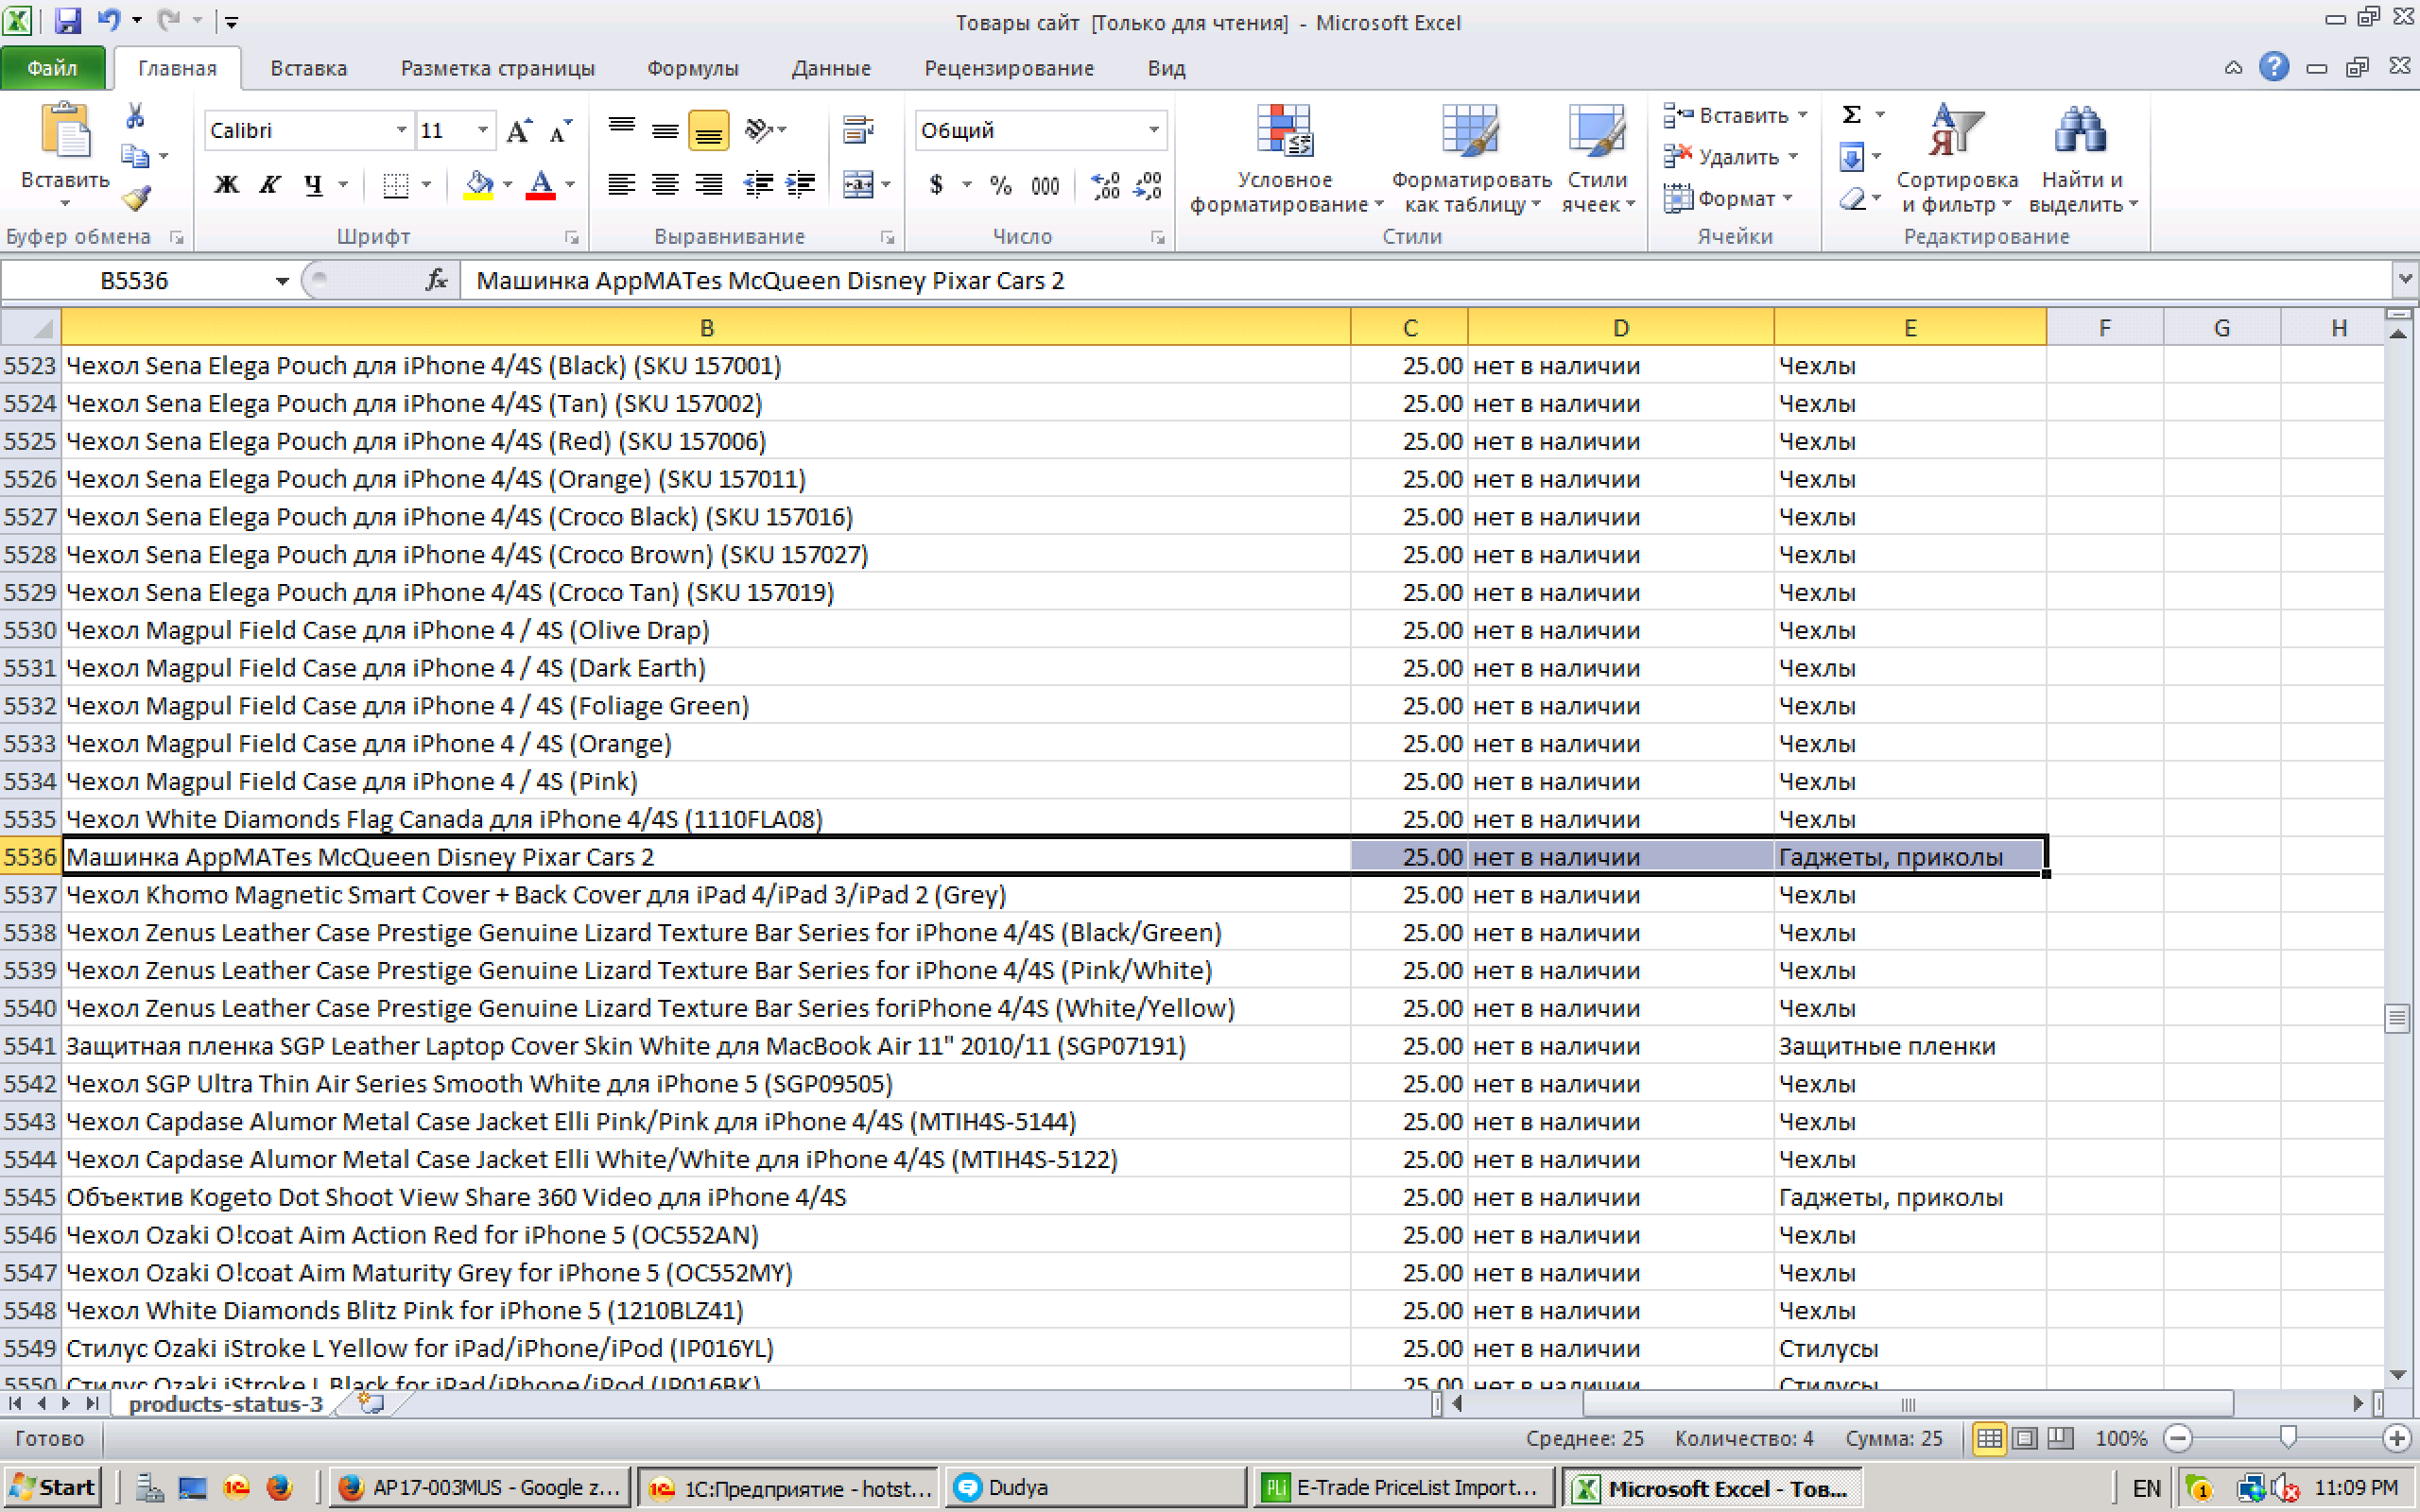
Task: Click the Excel Help question mark
Action: point(2273,67)
